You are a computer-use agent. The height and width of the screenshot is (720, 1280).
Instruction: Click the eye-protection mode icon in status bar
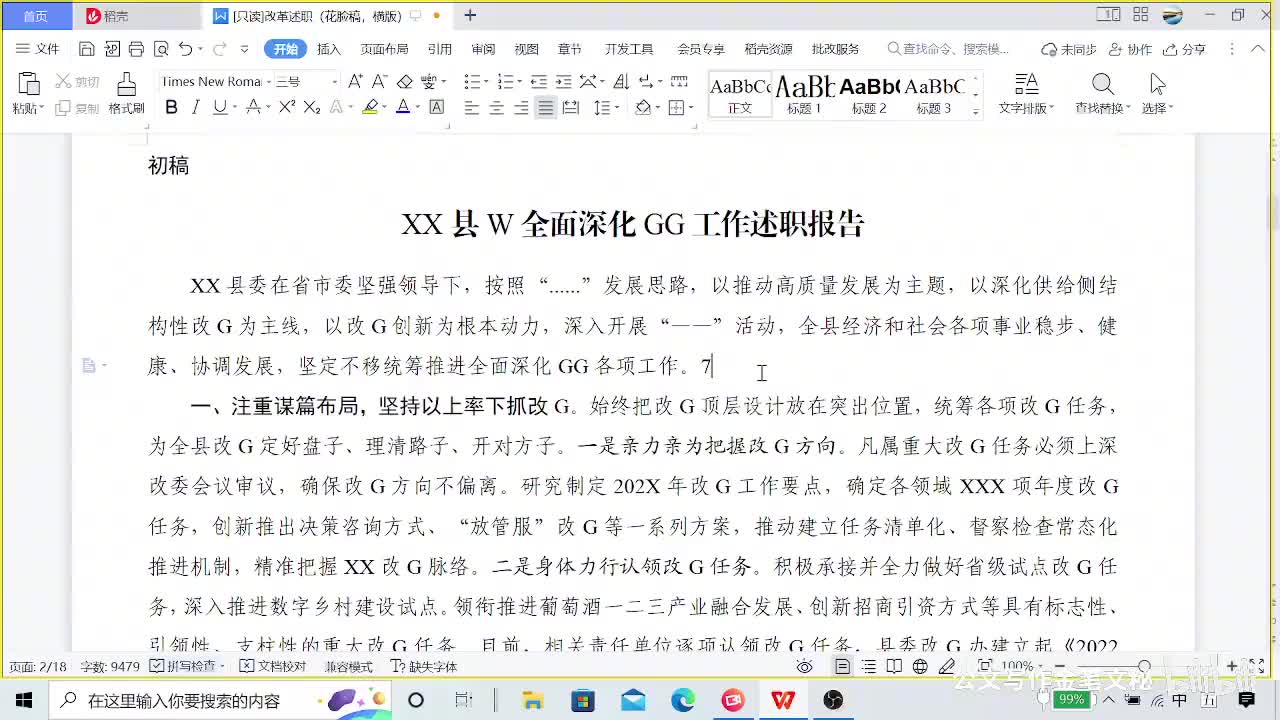click(x=804, y=667)
